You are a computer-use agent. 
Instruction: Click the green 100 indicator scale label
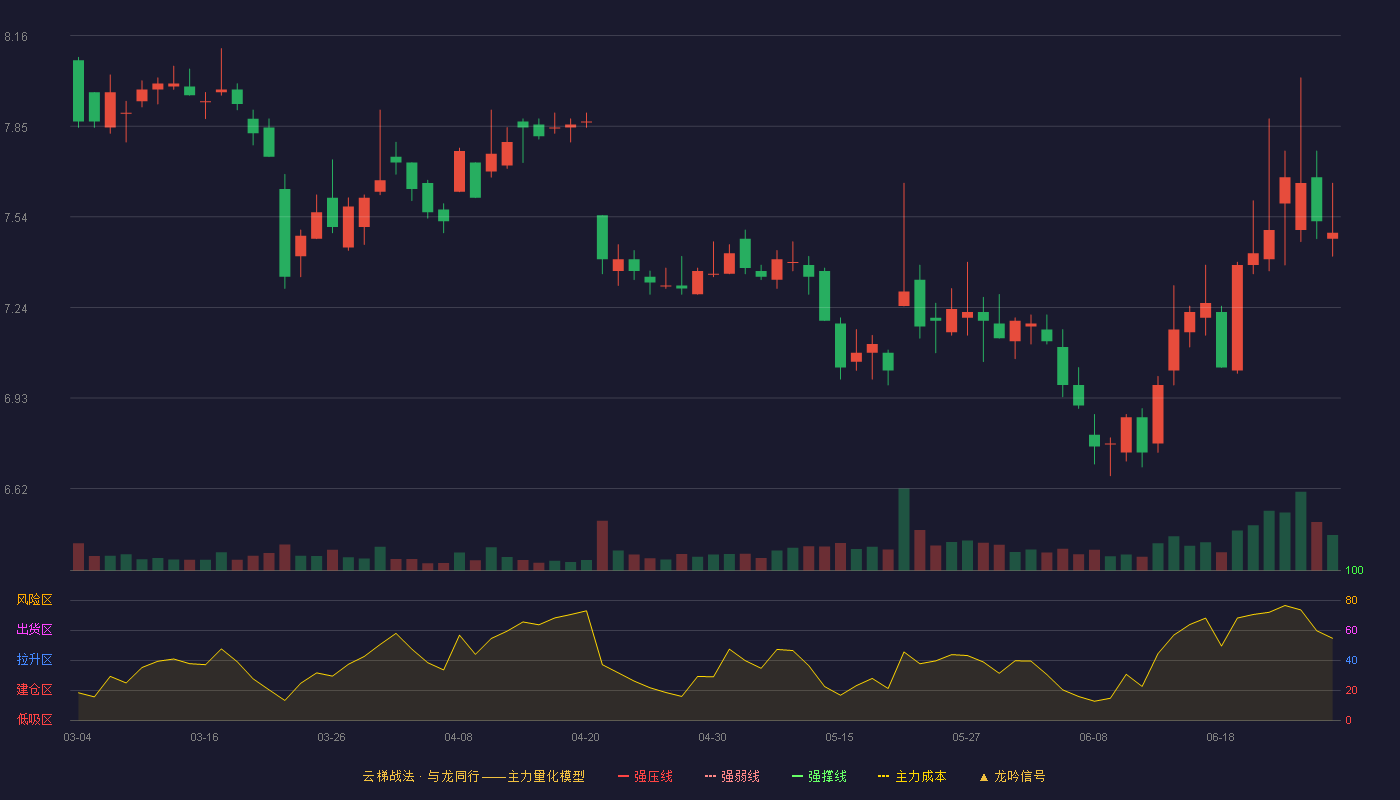(x=1354, y=571)
